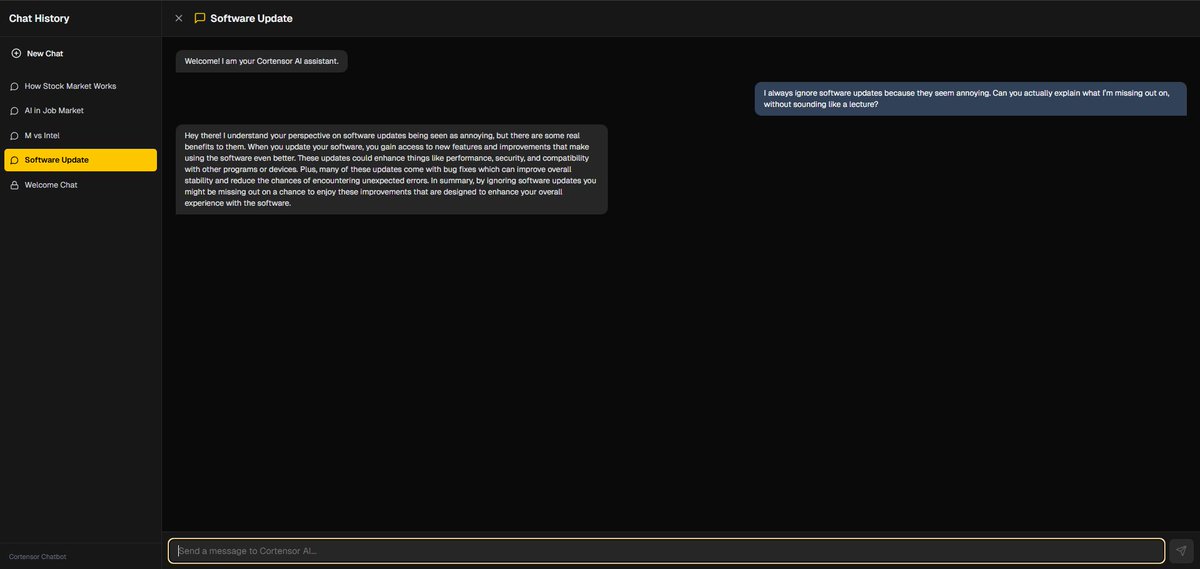This screenshot has width=1200, height=569.
Task: Click the user message about ignoring software updates
Action: click(972, 98)
